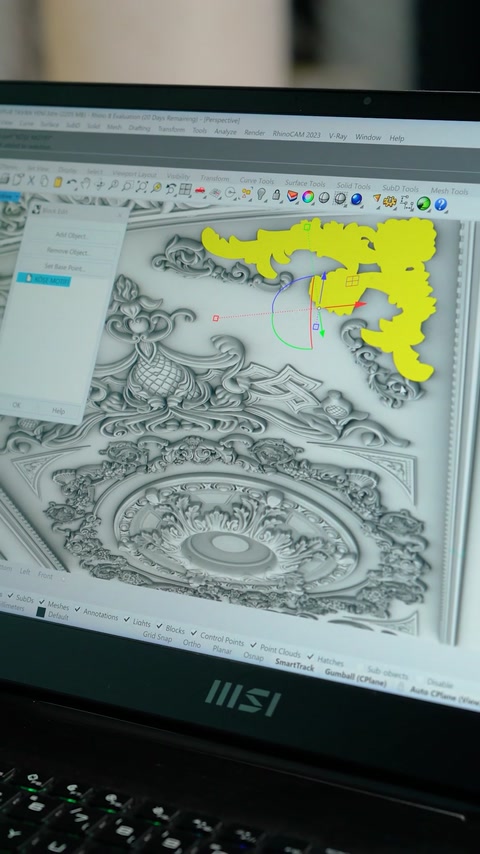Open the Analyze menu
This screenshot has width=480, height=854.
tap(225, 131)
